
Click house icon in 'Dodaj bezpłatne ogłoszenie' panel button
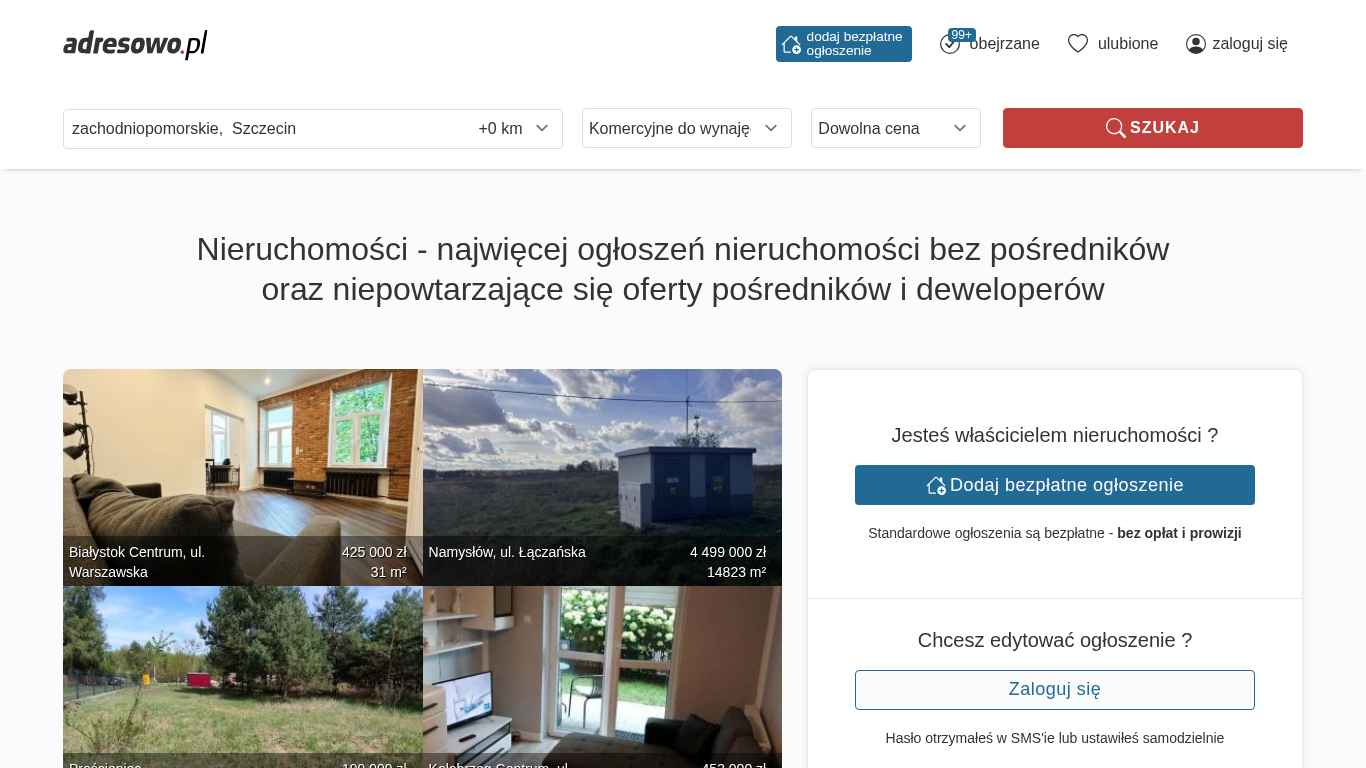(x=936, y=485)
